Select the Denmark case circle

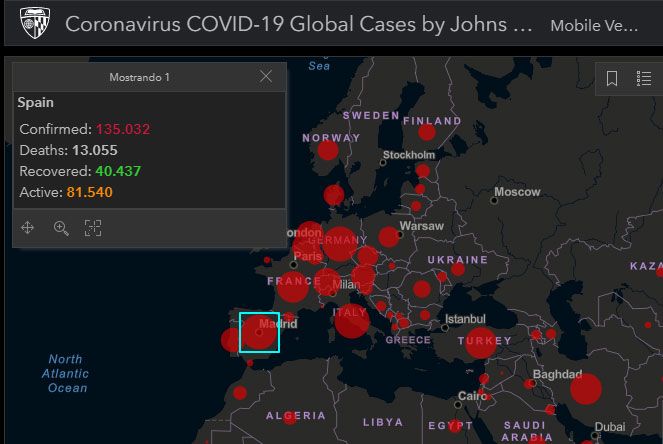tap(334, 195)
